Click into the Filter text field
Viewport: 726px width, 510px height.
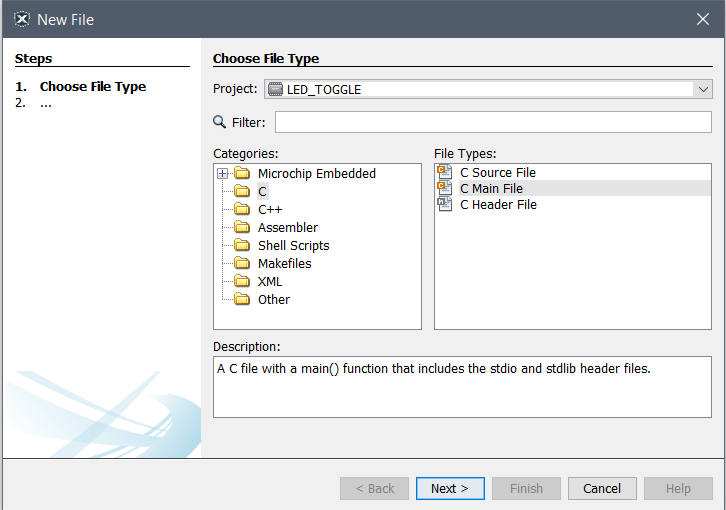pos(493,122)
